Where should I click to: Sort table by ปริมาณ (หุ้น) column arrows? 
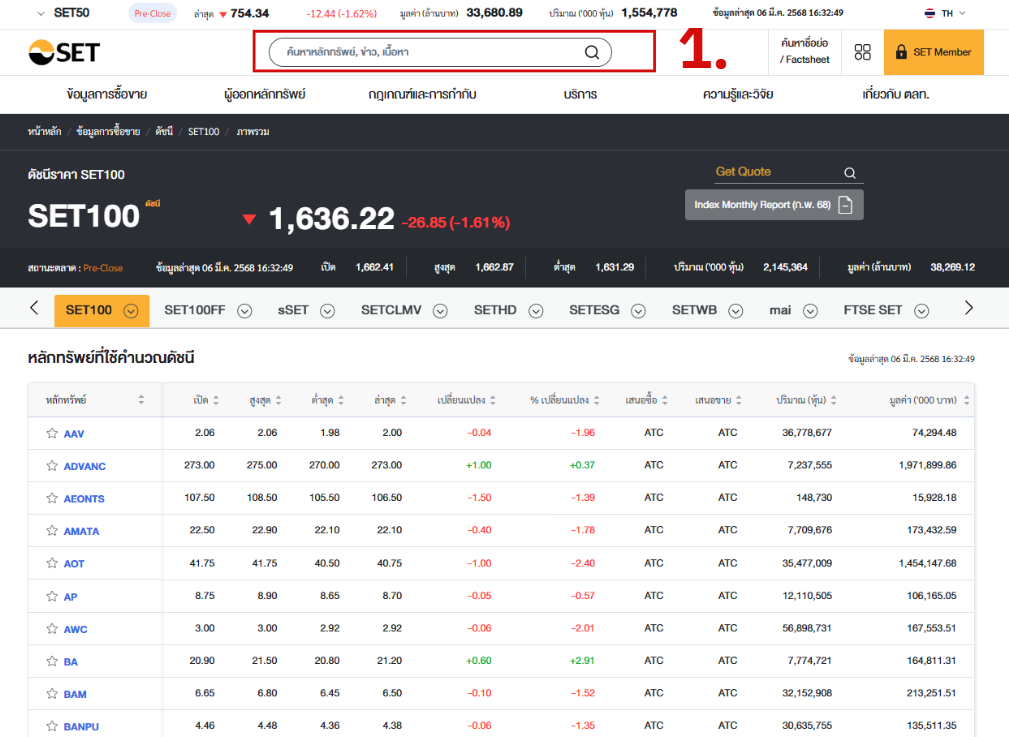coord(833,400)
